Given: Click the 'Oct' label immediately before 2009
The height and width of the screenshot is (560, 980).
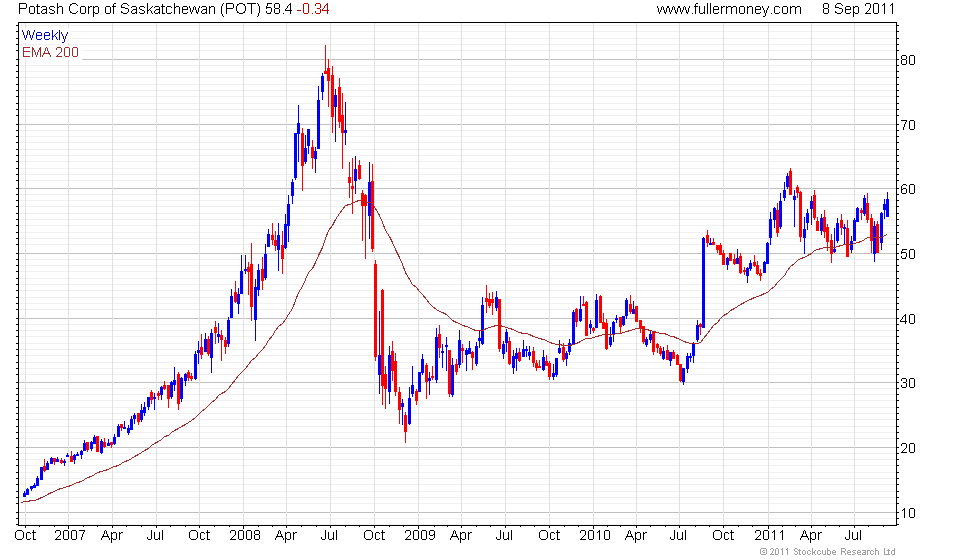Looking at the screenshot, I should click(374, 536).
